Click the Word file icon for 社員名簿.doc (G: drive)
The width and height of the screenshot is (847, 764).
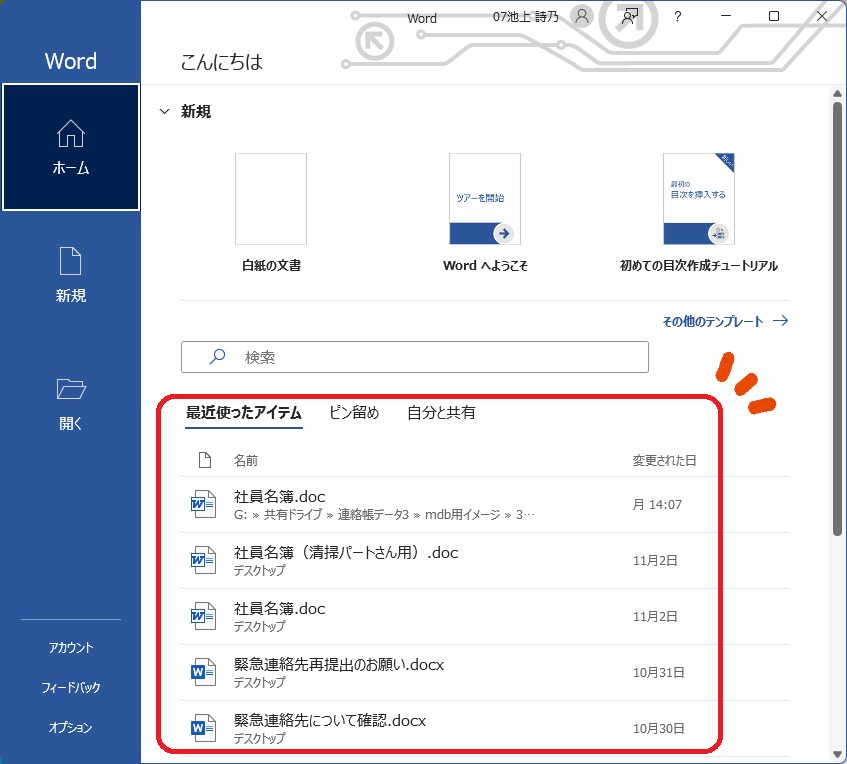point(204,504)
